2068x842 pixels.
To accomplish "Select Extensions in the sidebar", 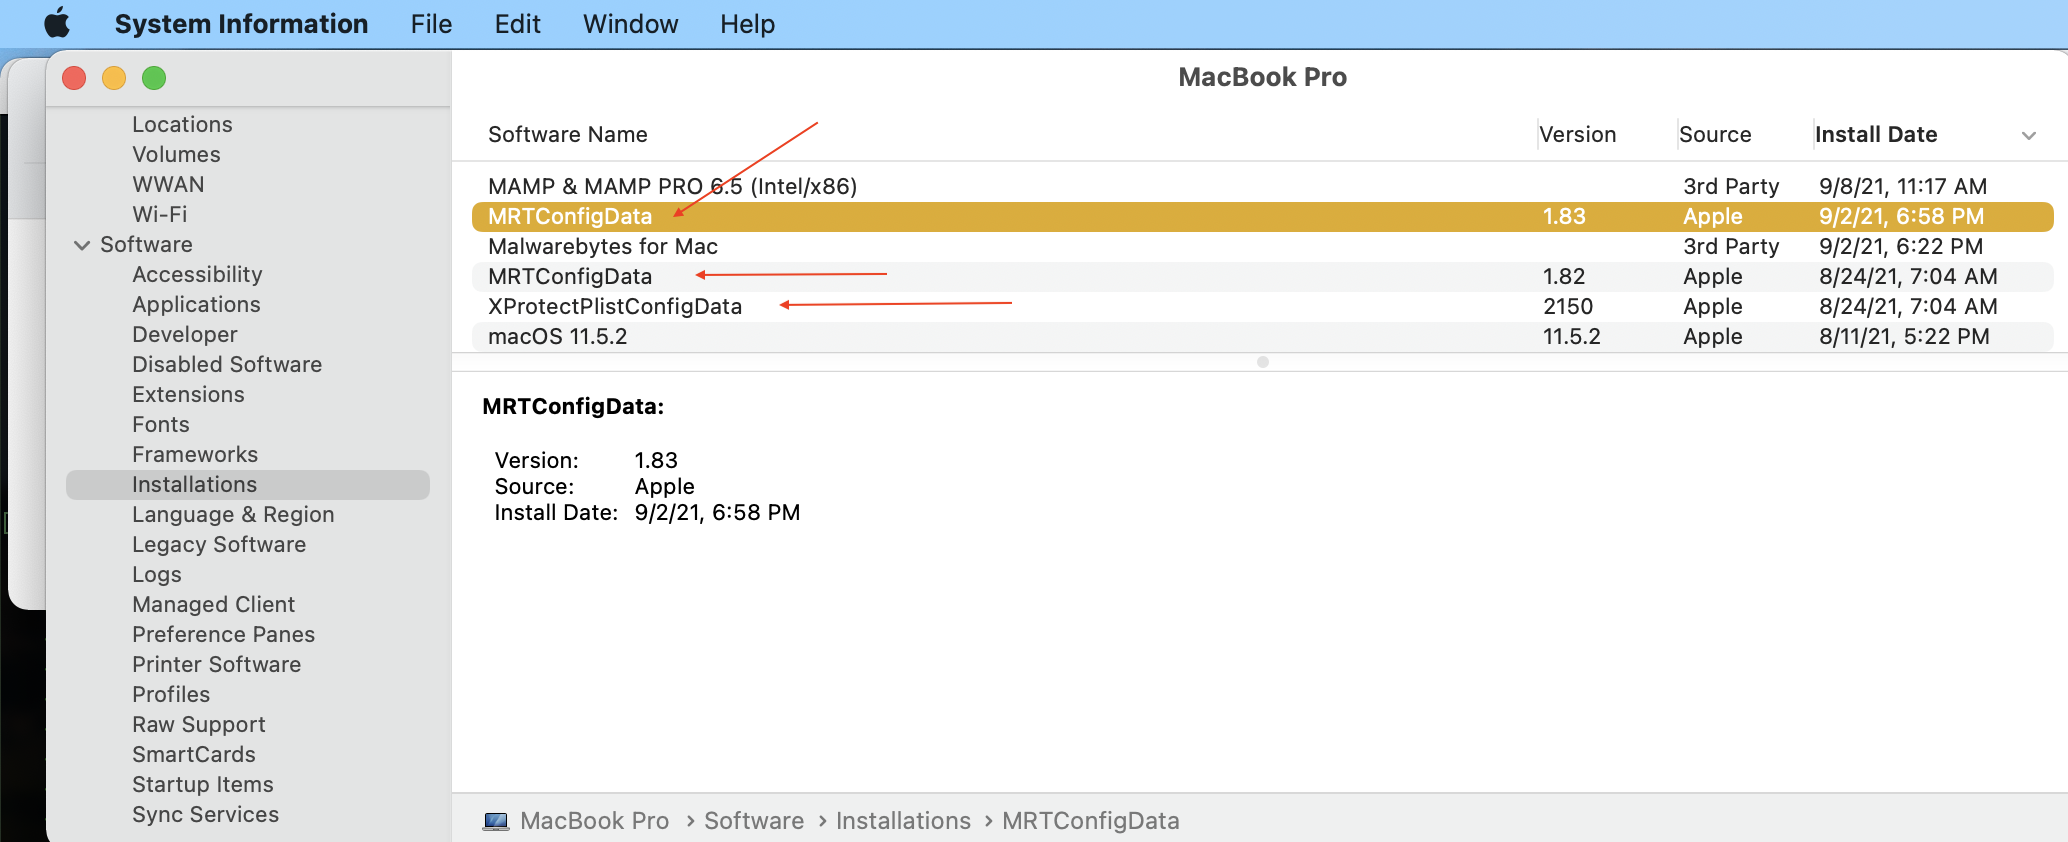I will click(x=188, y=394).
